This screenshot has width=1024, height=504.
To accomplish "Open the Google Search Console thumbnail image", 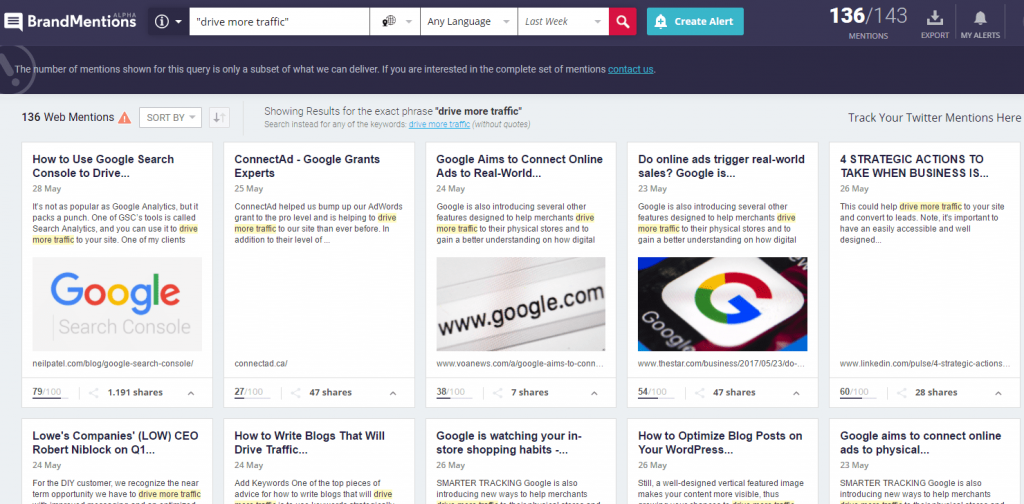I will 117,303.
